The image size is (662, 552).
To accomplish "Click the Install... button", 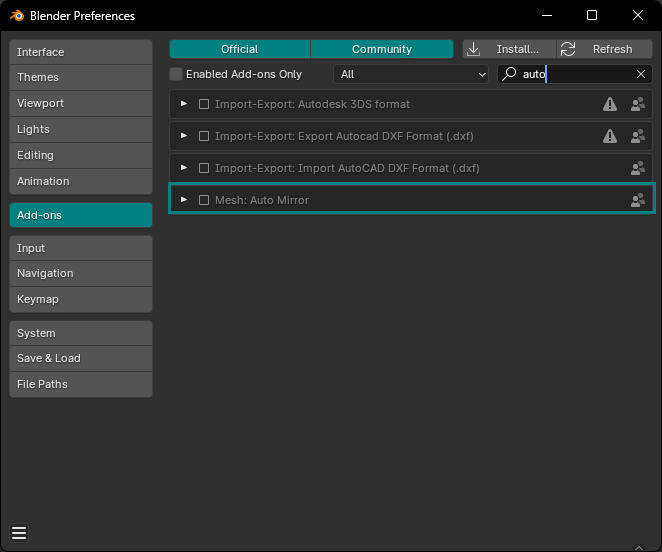I will pyautogui.click(x=509, y=49).
